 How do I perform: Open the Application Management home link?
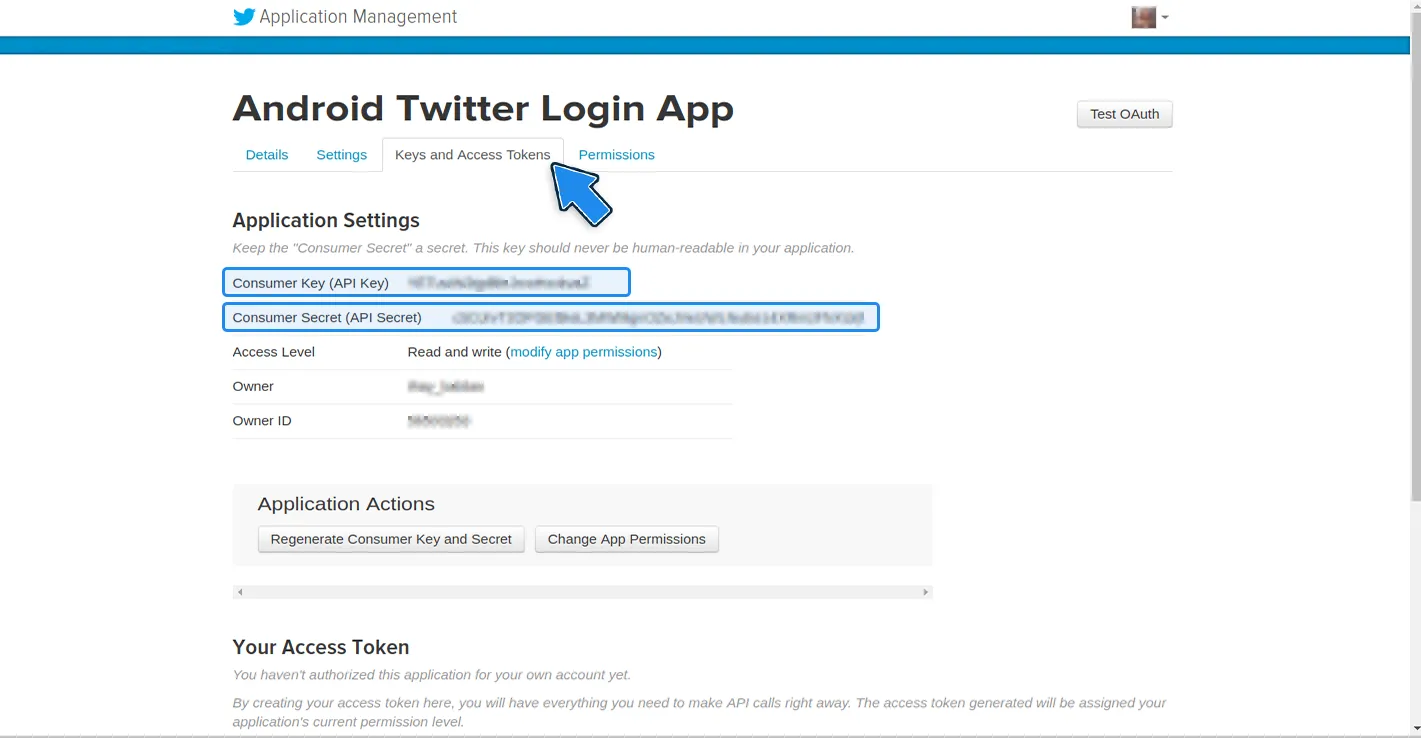pos(358,17)
